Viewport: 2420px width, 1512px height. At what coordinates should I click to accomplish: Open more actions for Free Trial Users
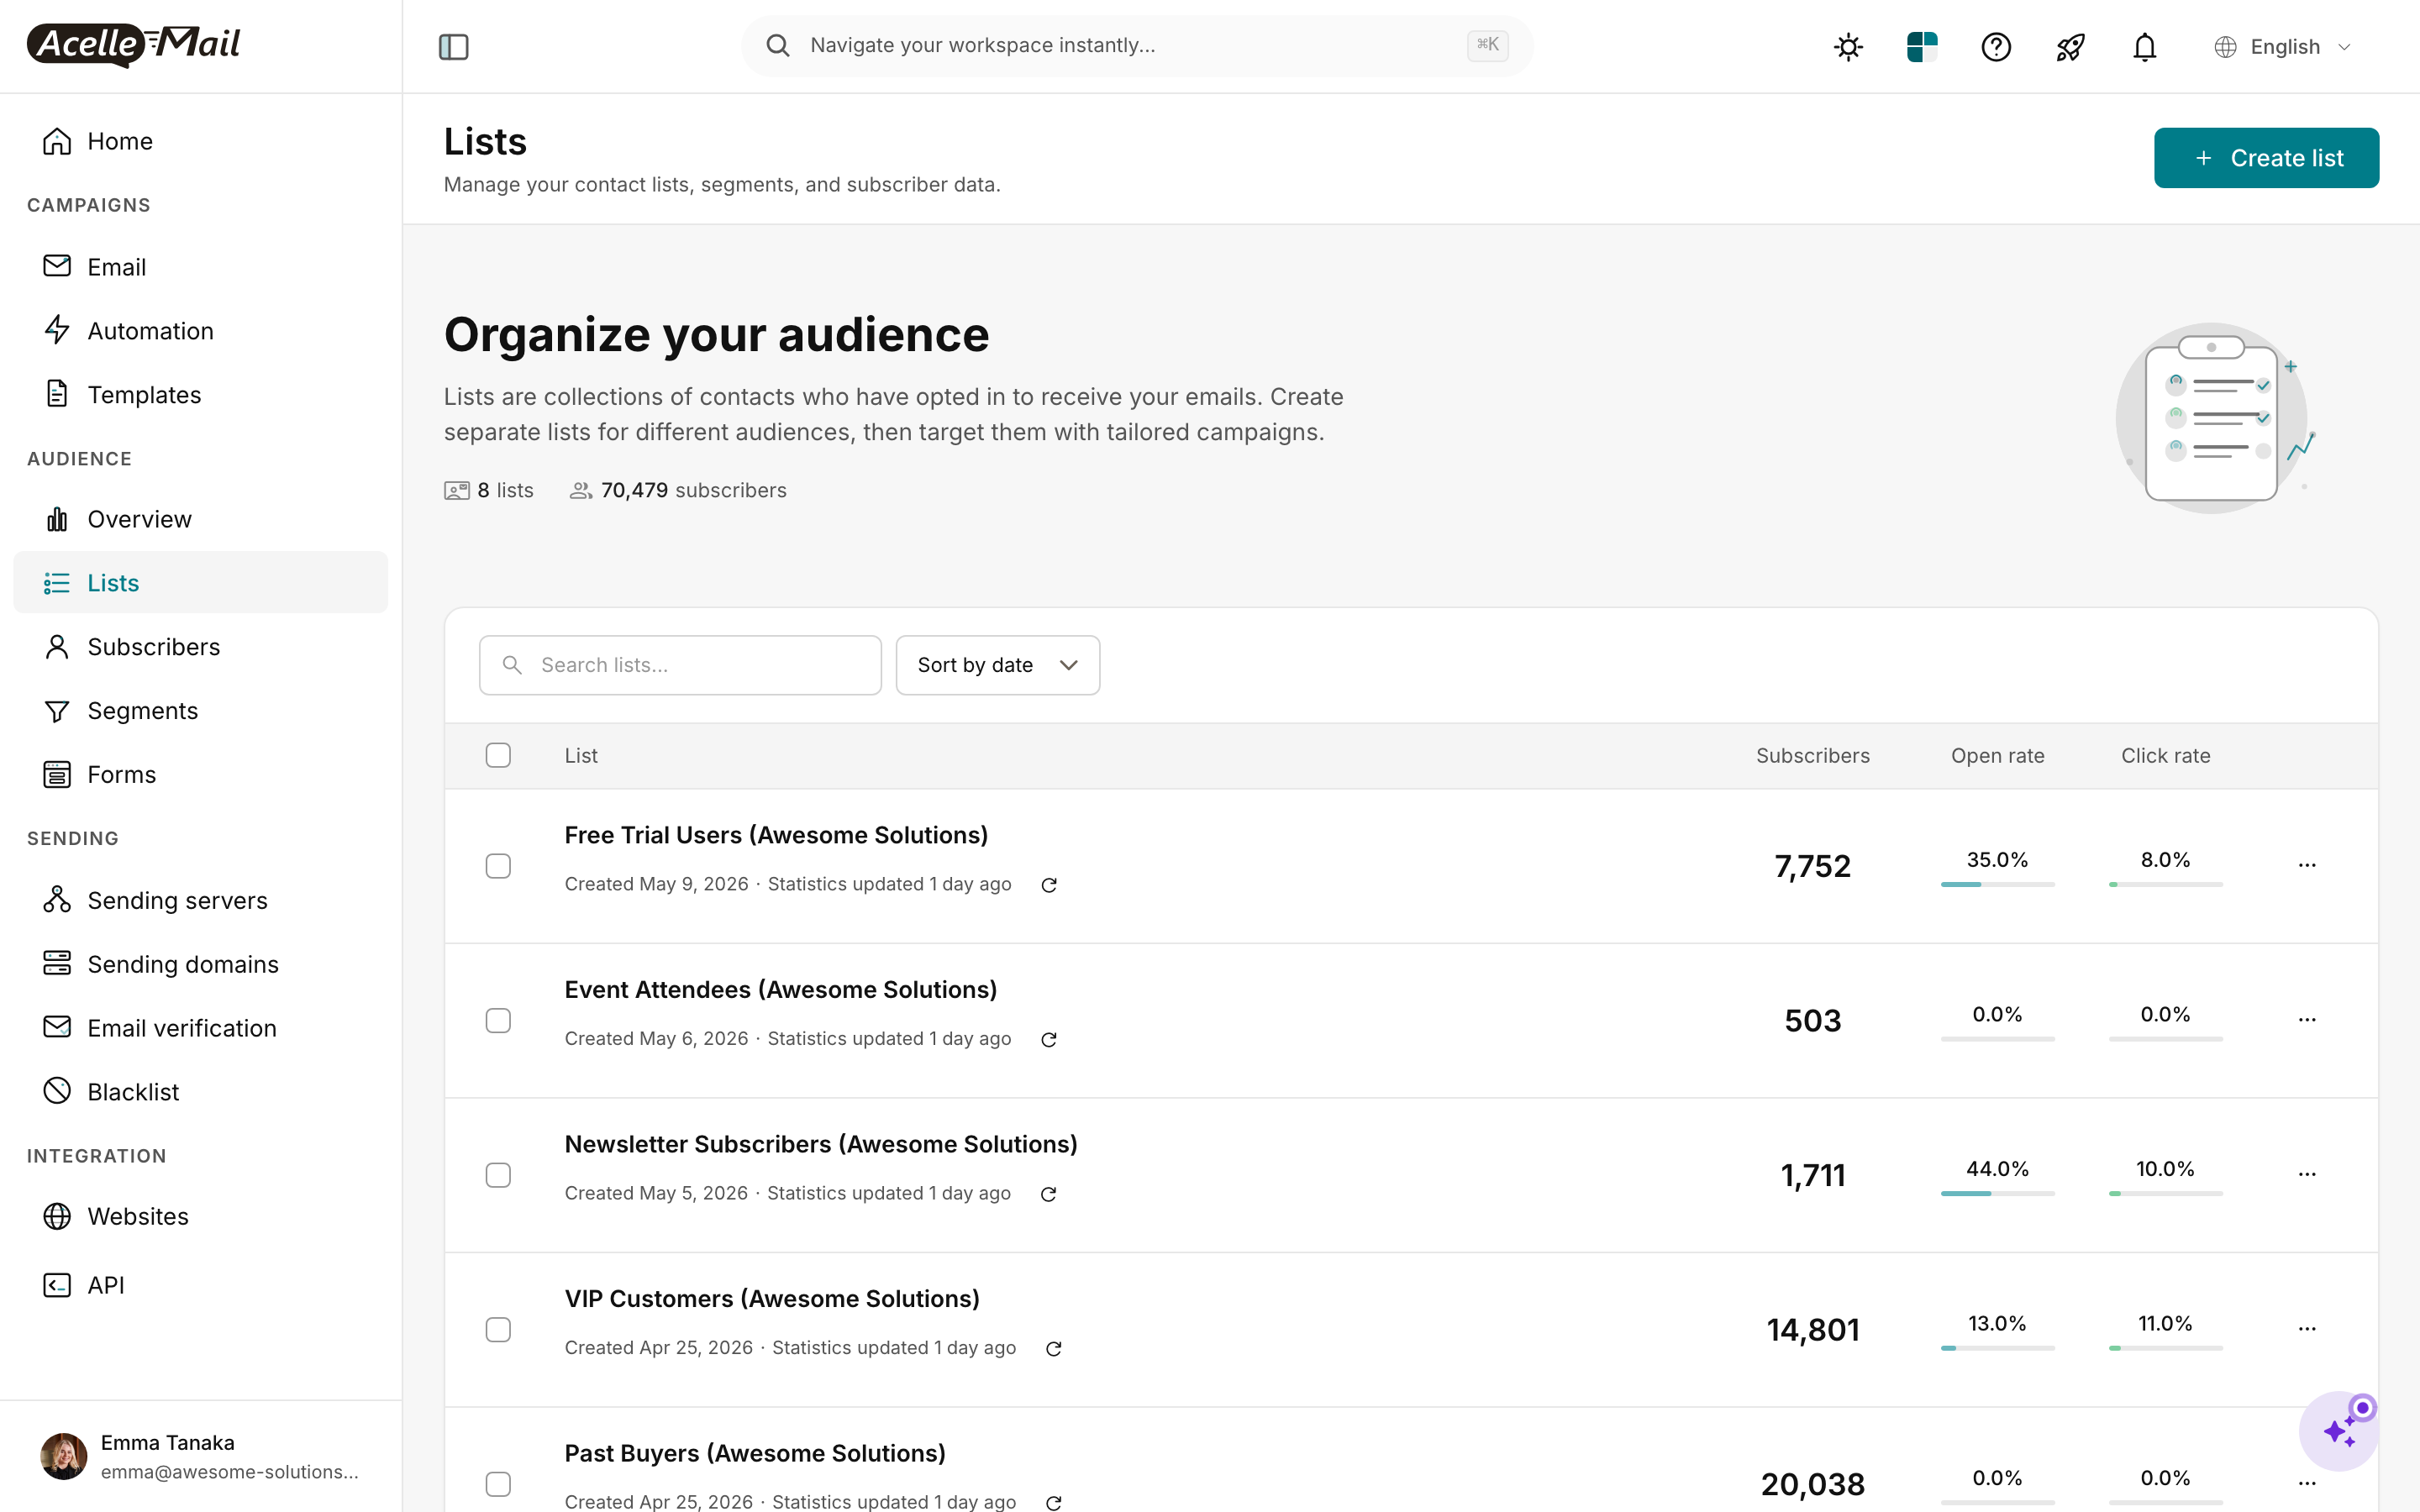(2307, 865)
